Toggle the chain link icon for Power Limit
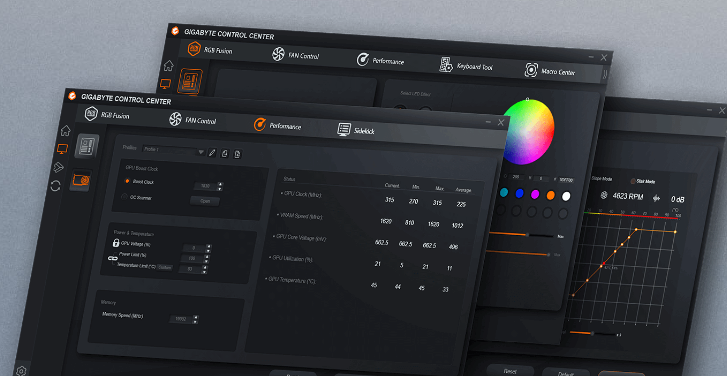This screenshot has height=376, width=727. point(113,258)
